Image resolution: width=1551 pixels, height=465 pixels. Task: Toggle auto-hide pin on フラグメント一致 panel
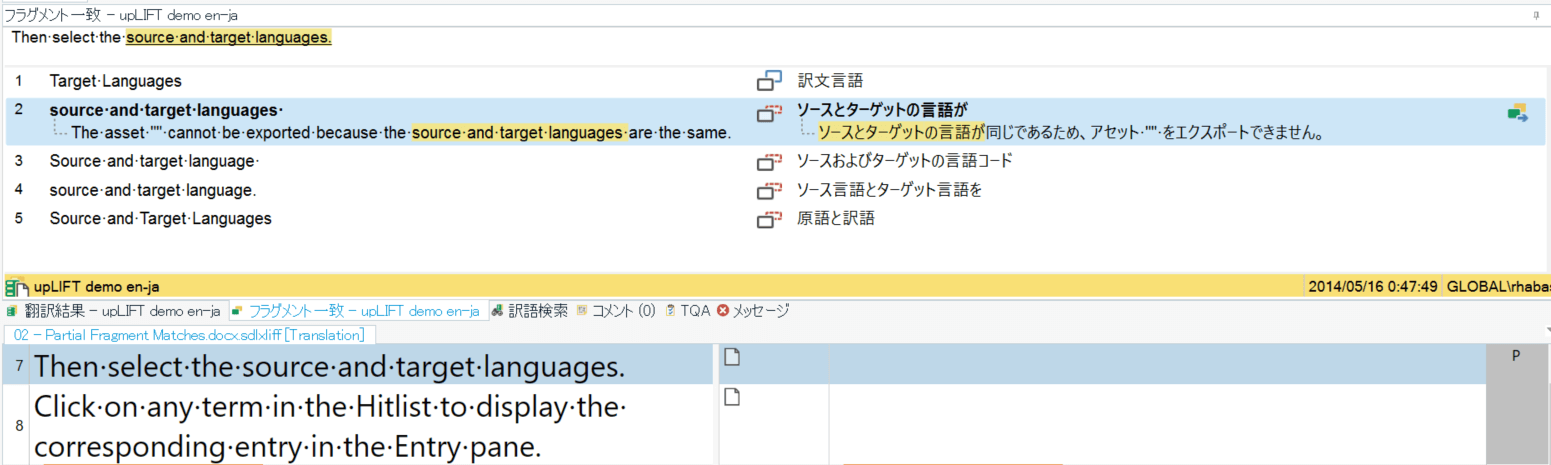(1535, 15)
